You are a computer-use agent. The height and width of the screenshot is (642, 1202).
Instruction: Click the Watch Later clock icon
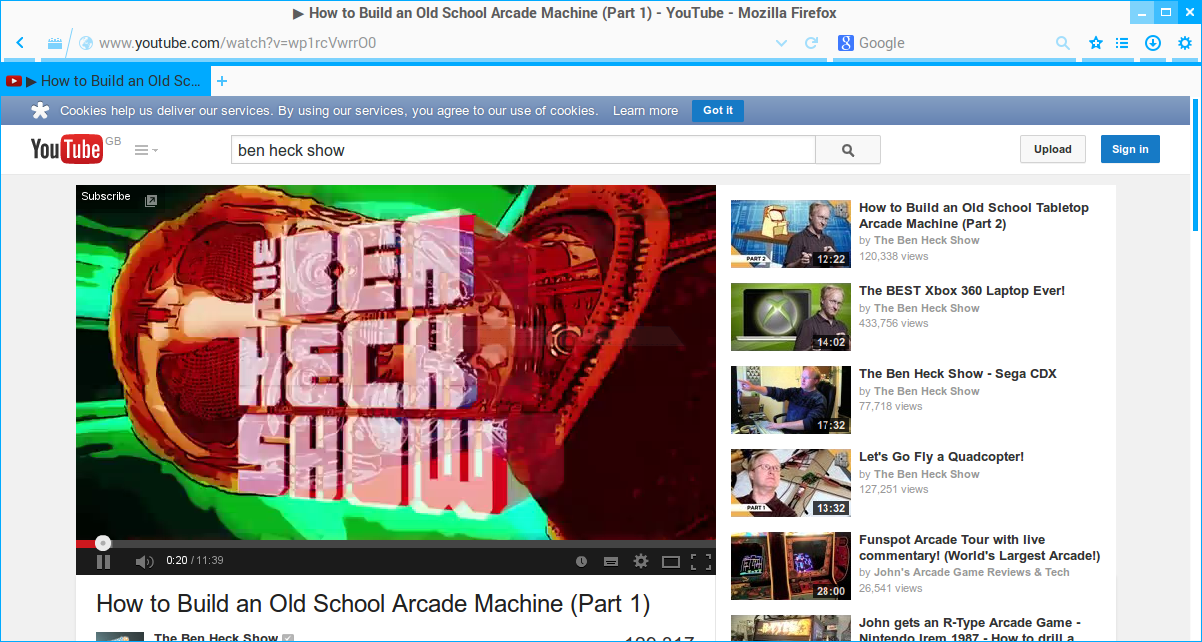[581, 561]
